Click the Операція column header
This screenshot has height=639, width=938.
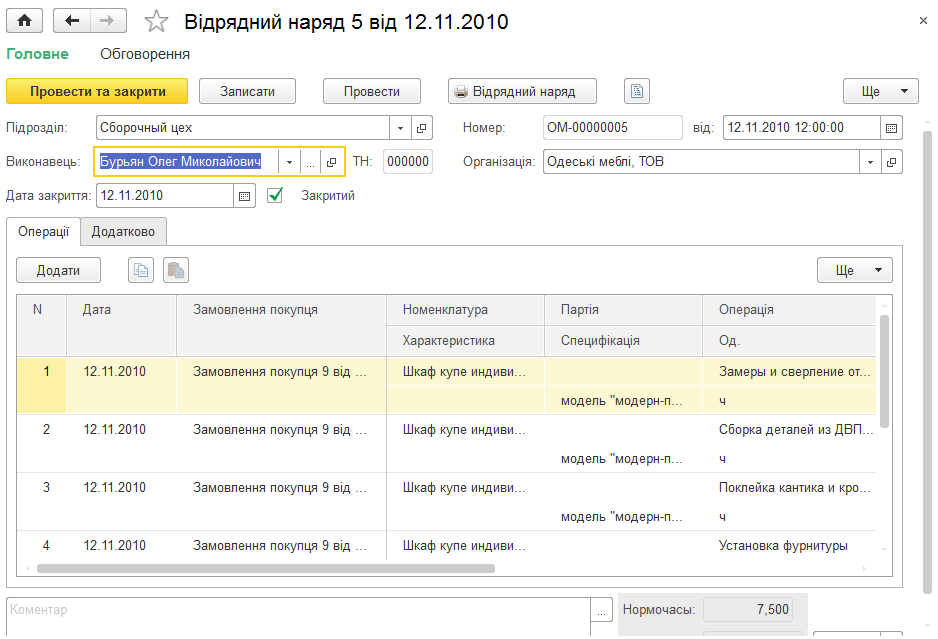point(789,310)
